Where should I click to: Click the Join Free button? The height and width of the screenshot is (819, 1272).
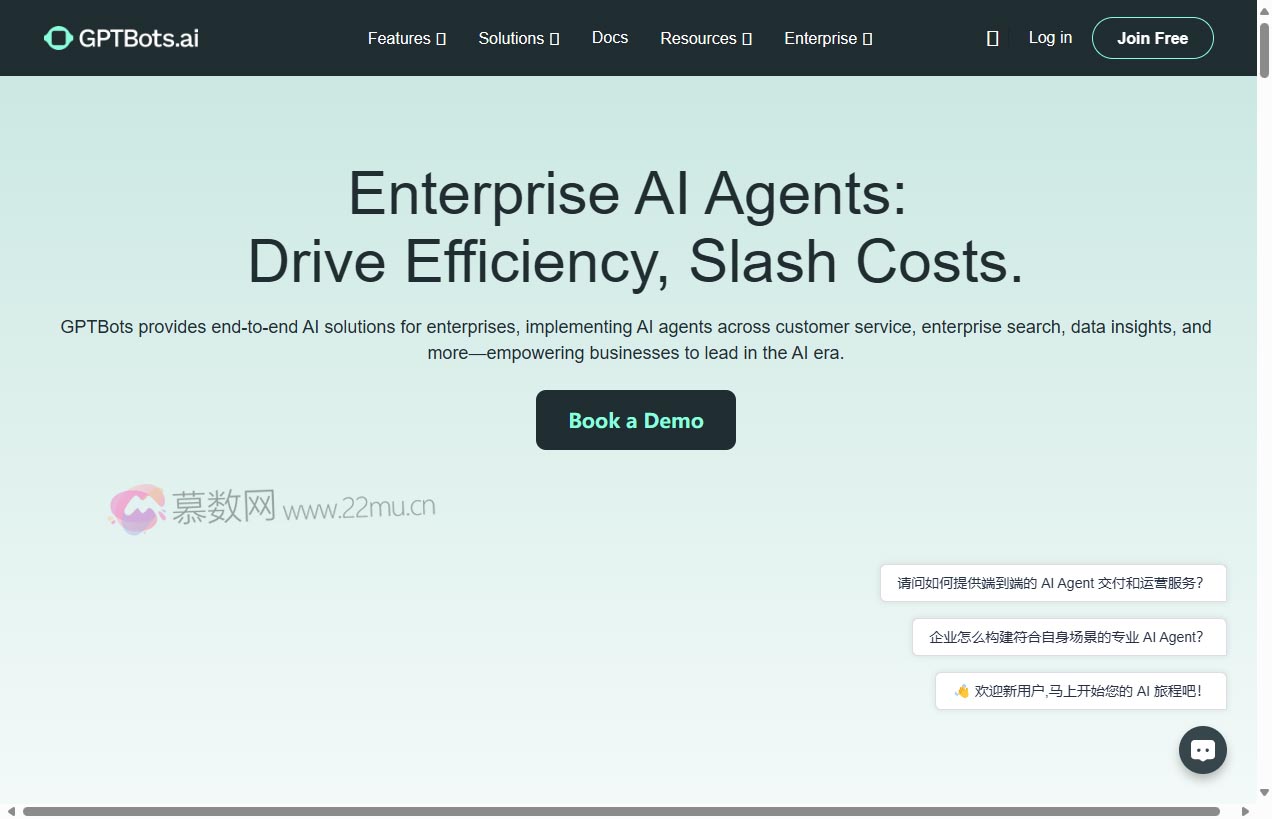(1152, 37)
